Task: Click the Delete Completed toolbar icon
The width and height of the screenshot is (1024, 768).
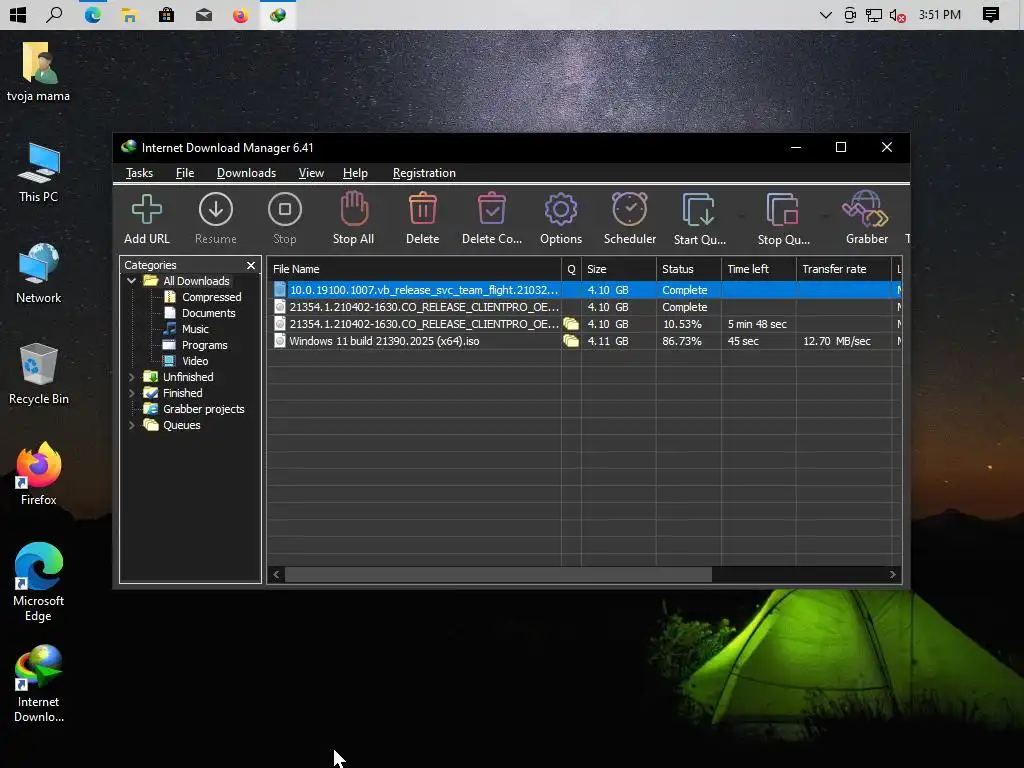Action: click(x=492, y=209)
